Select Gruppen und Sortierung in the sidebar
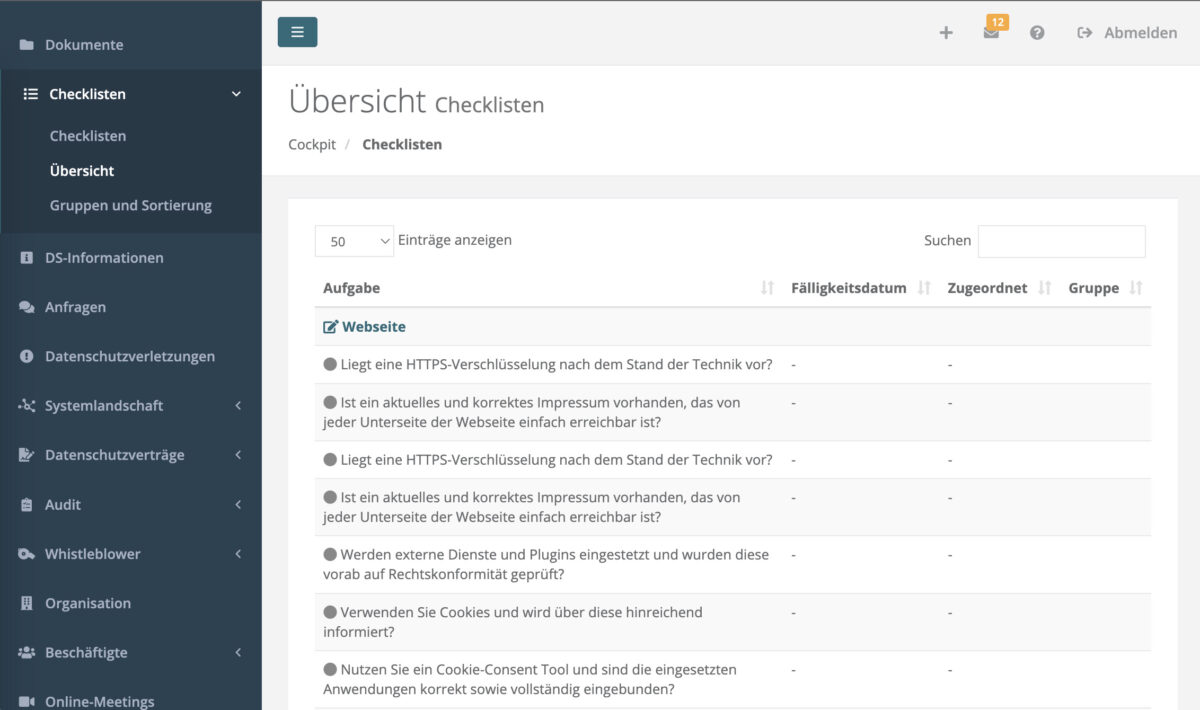Screen dimensions: 1200x710 click(131, 205)
